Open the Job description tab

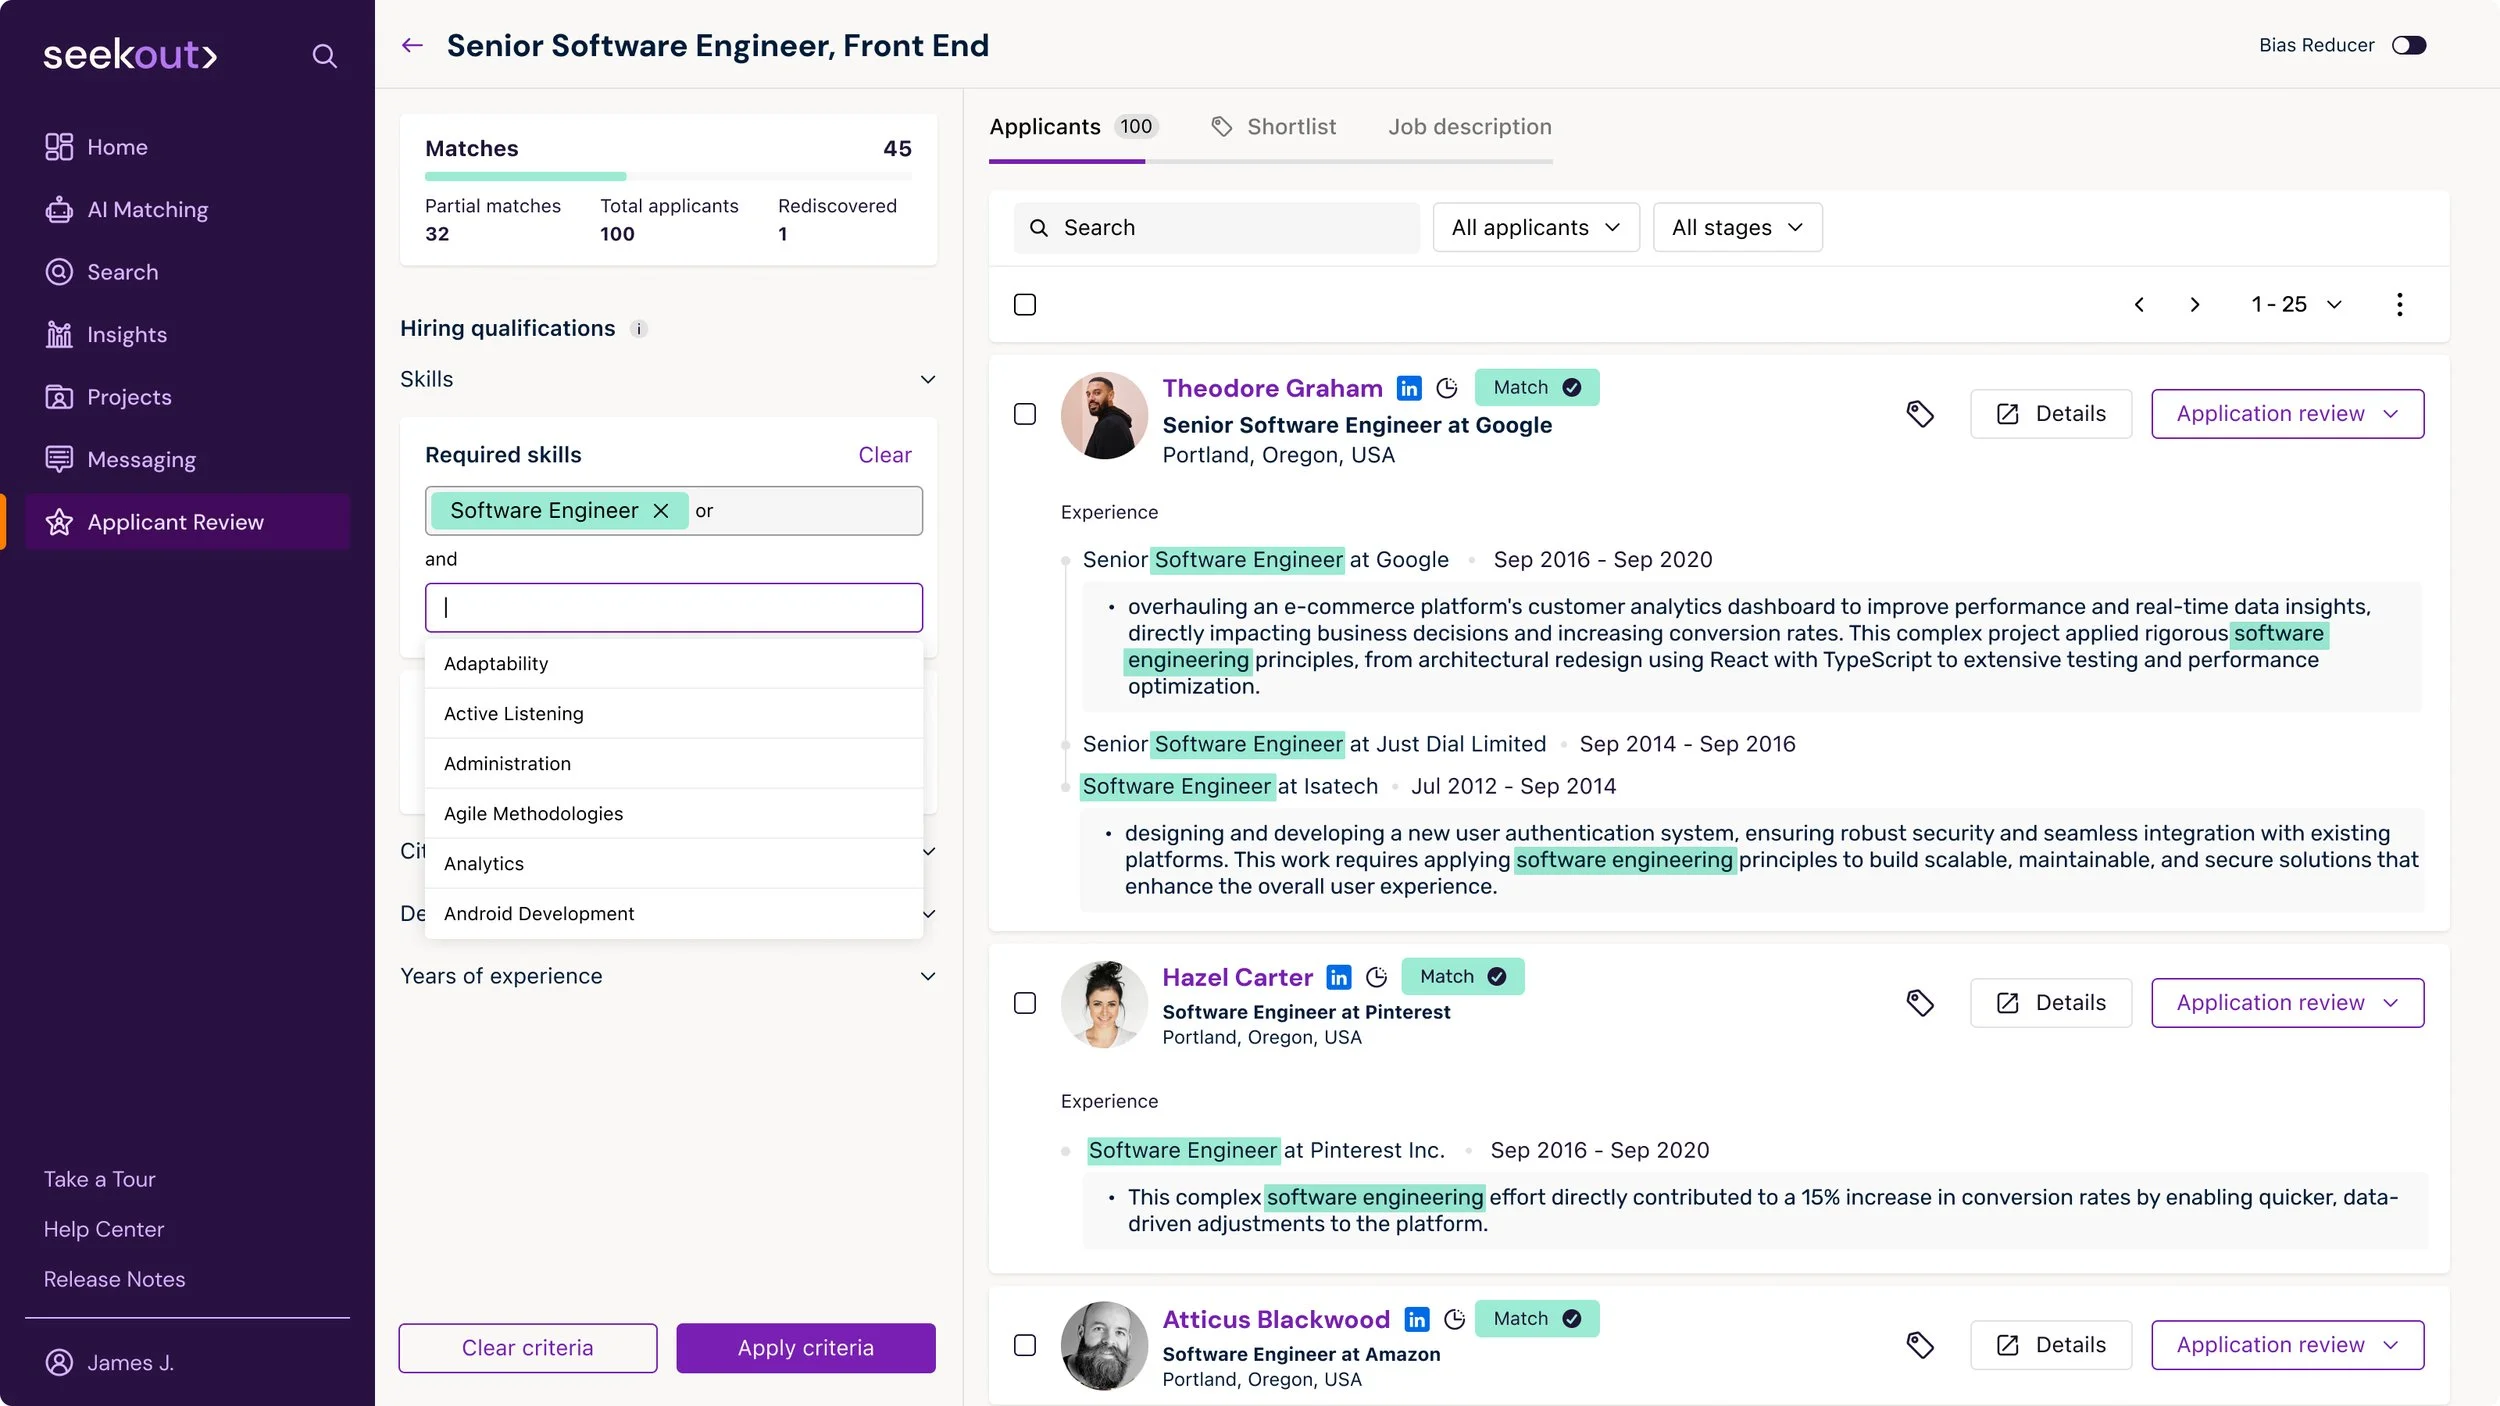(1469, 127)
